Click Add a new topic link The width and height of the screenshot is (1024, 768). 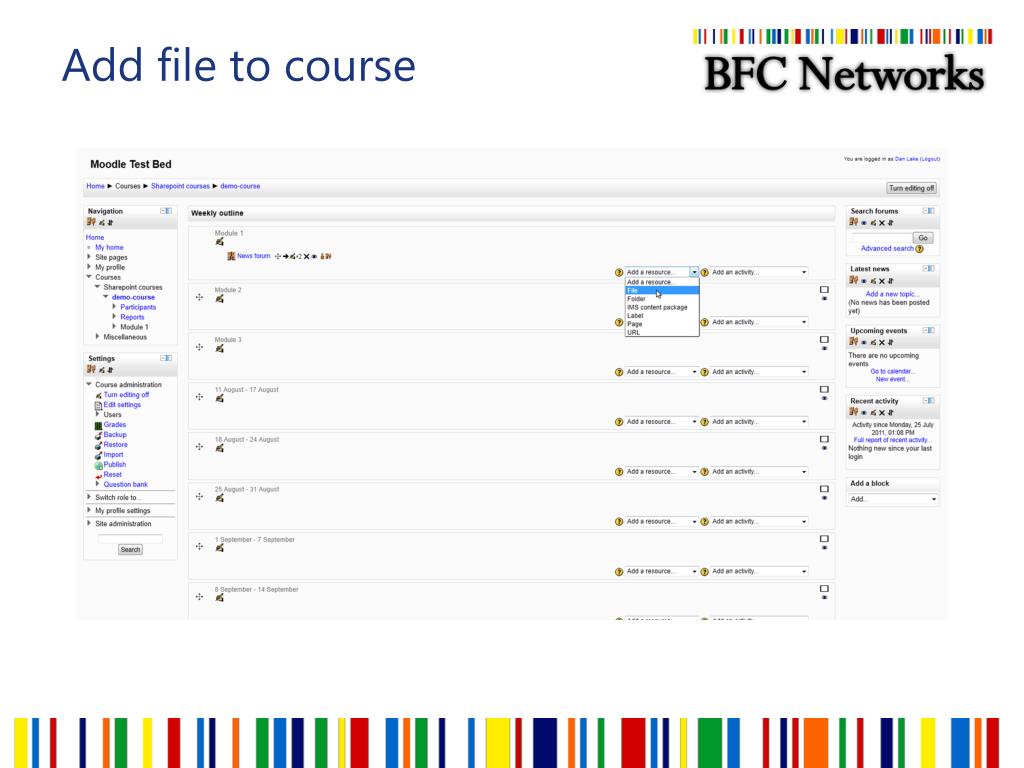click(x=891, y=295)
